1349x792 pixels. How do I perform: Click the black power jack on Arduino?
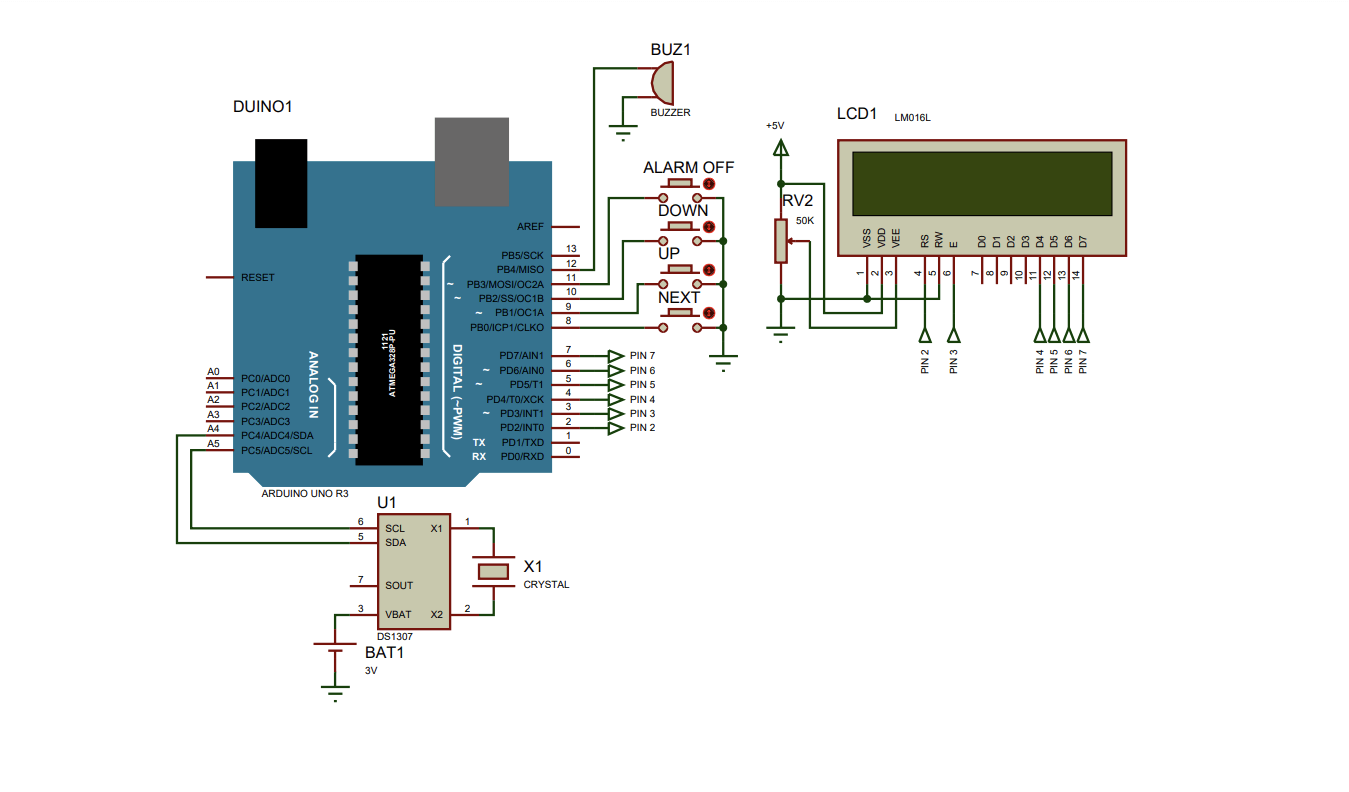pyautogui.click(x=281, y=184)
